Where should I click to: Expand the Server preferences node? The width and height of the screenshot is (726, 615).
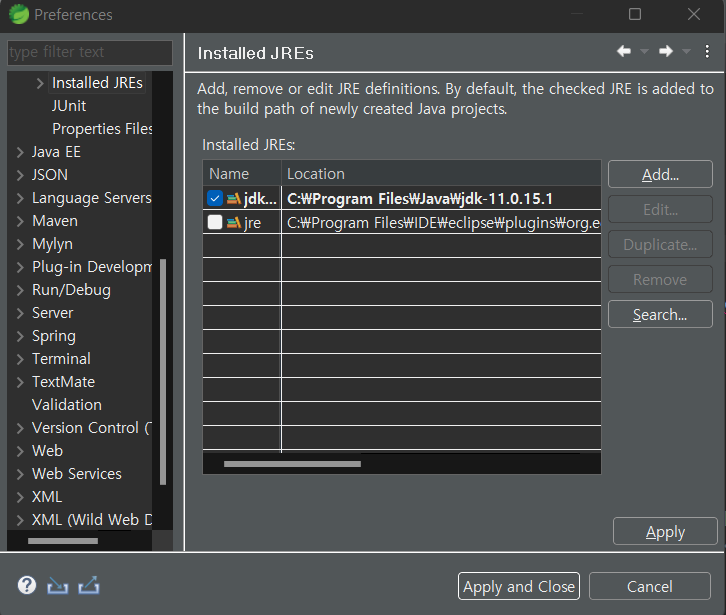click(20, 313)
